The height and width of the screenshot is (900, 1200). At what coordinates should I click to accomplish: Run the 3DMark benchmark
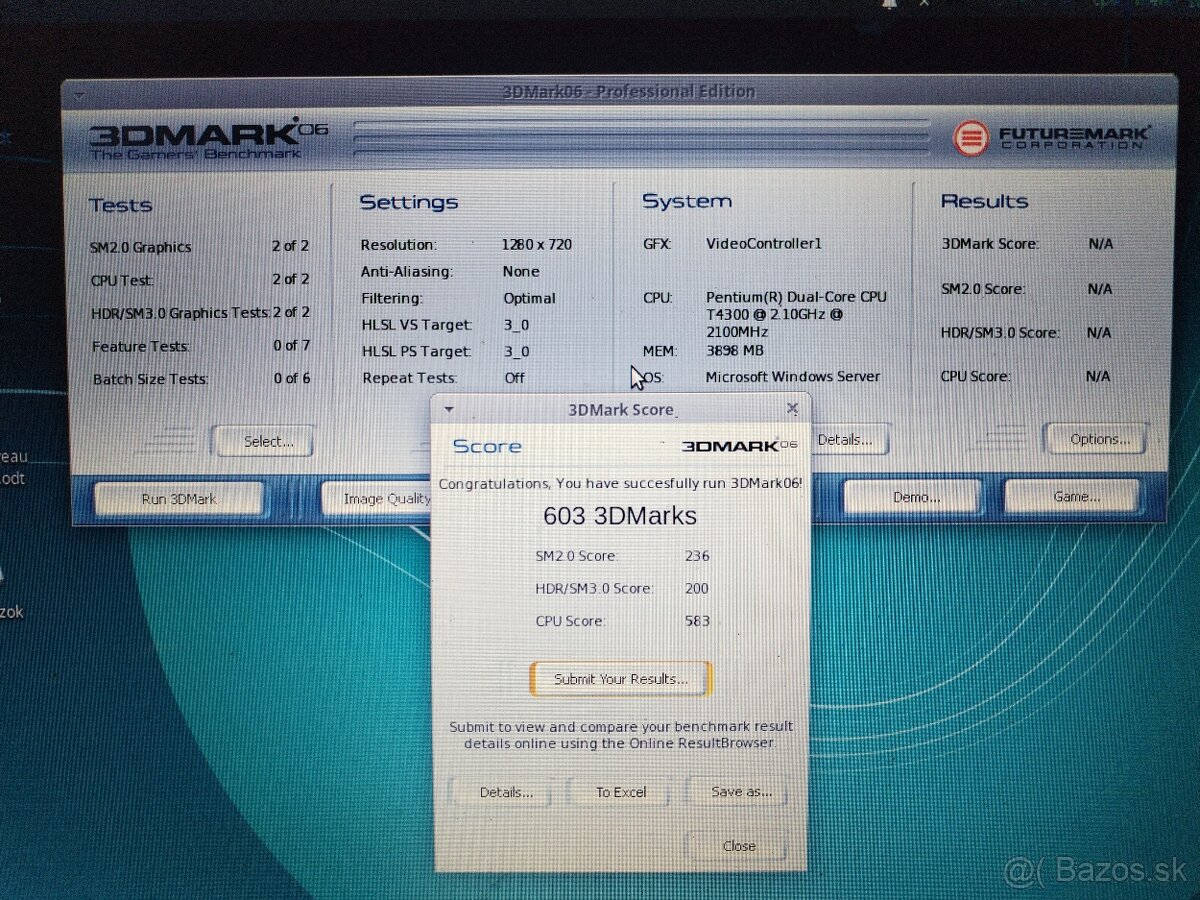point(178,498)
